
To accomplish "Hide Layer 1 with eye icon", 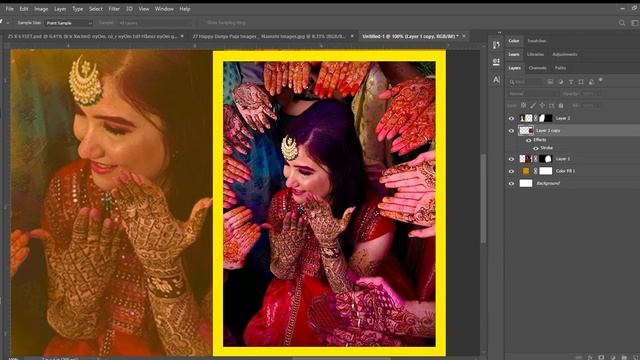I will point(511,159).
